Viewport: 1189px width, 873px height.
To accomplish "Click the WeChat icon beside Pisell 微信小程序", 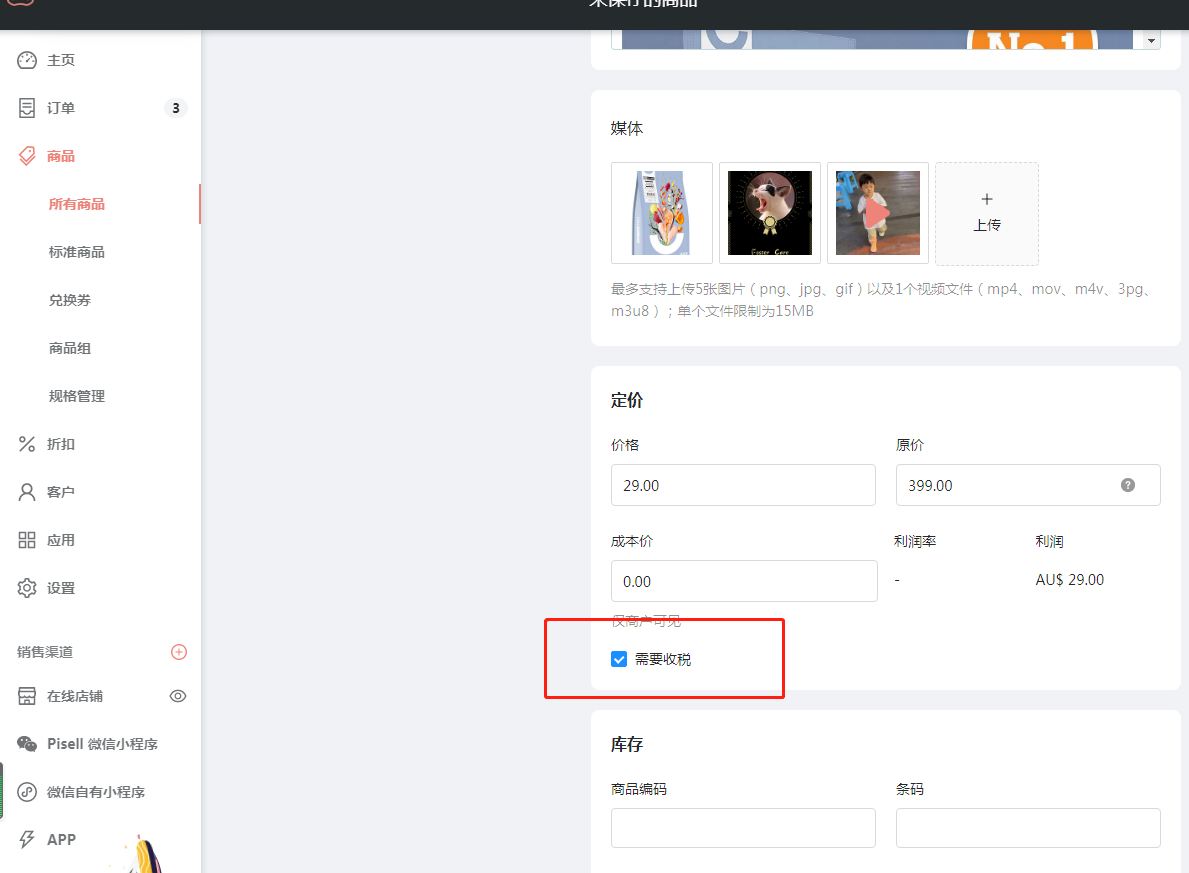I will point(27,744).
